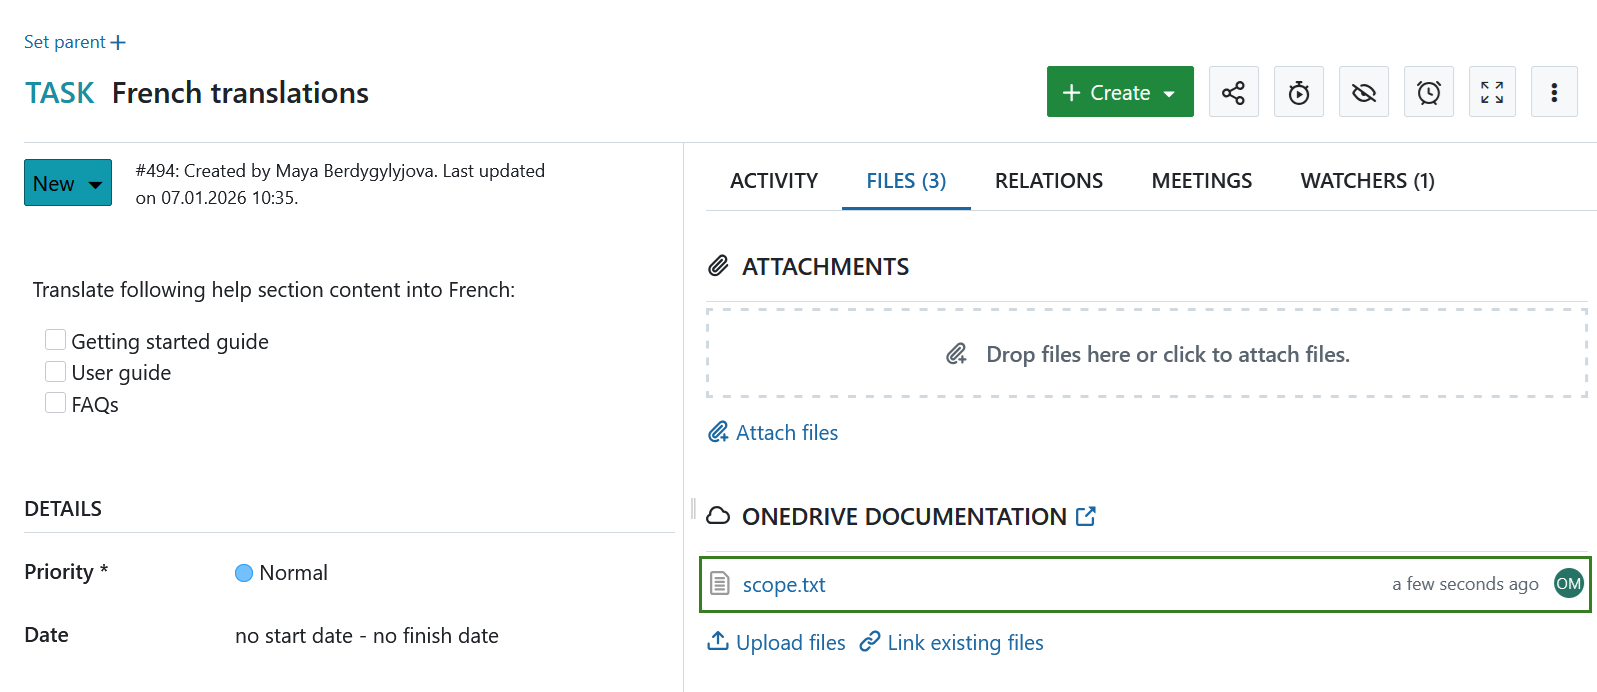
Task: Click the 'Translate following help section' description text
Action: click(x=274, y=290)
